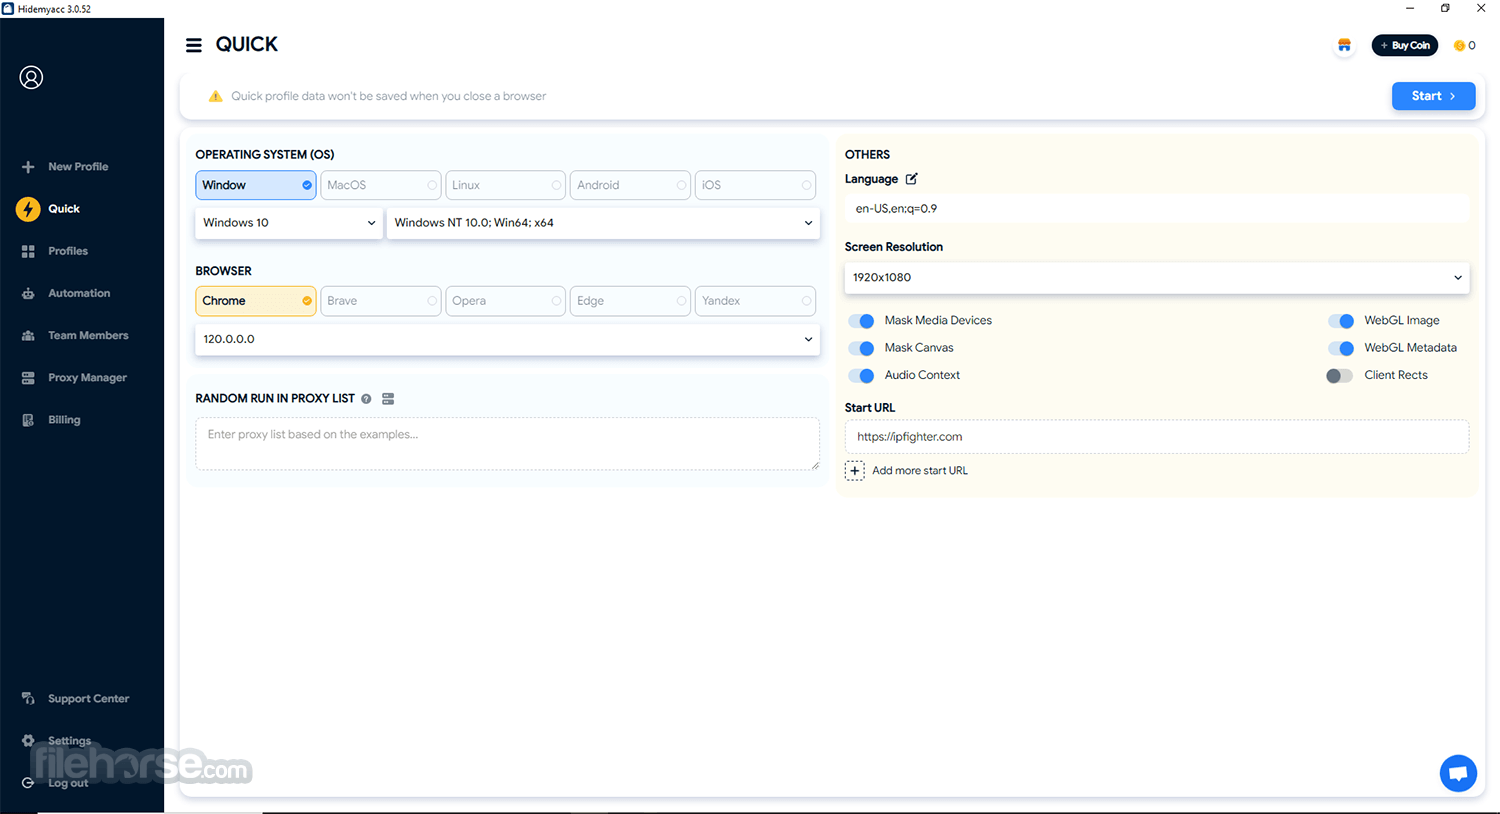The height and width of the screenshot is (814, 1500).
Task: Open the Windows 10 version dropdown
Action: 289,223
